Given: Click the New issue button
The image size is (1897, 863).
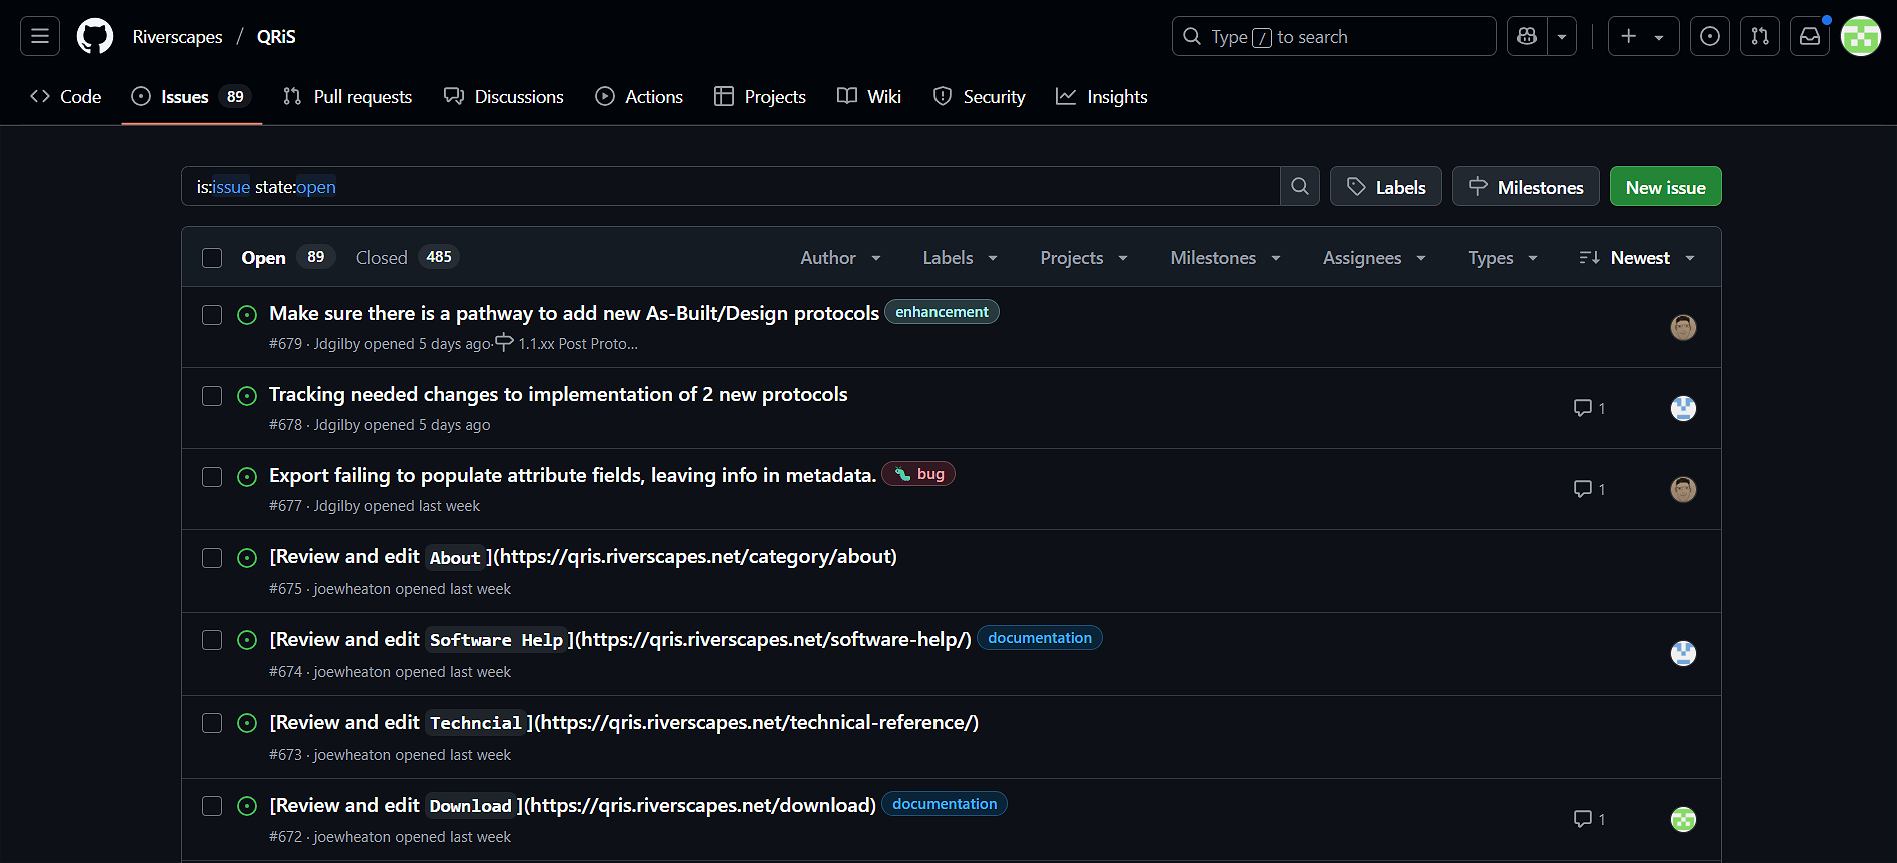Looking at the screenshot, I should point(1665,187).
